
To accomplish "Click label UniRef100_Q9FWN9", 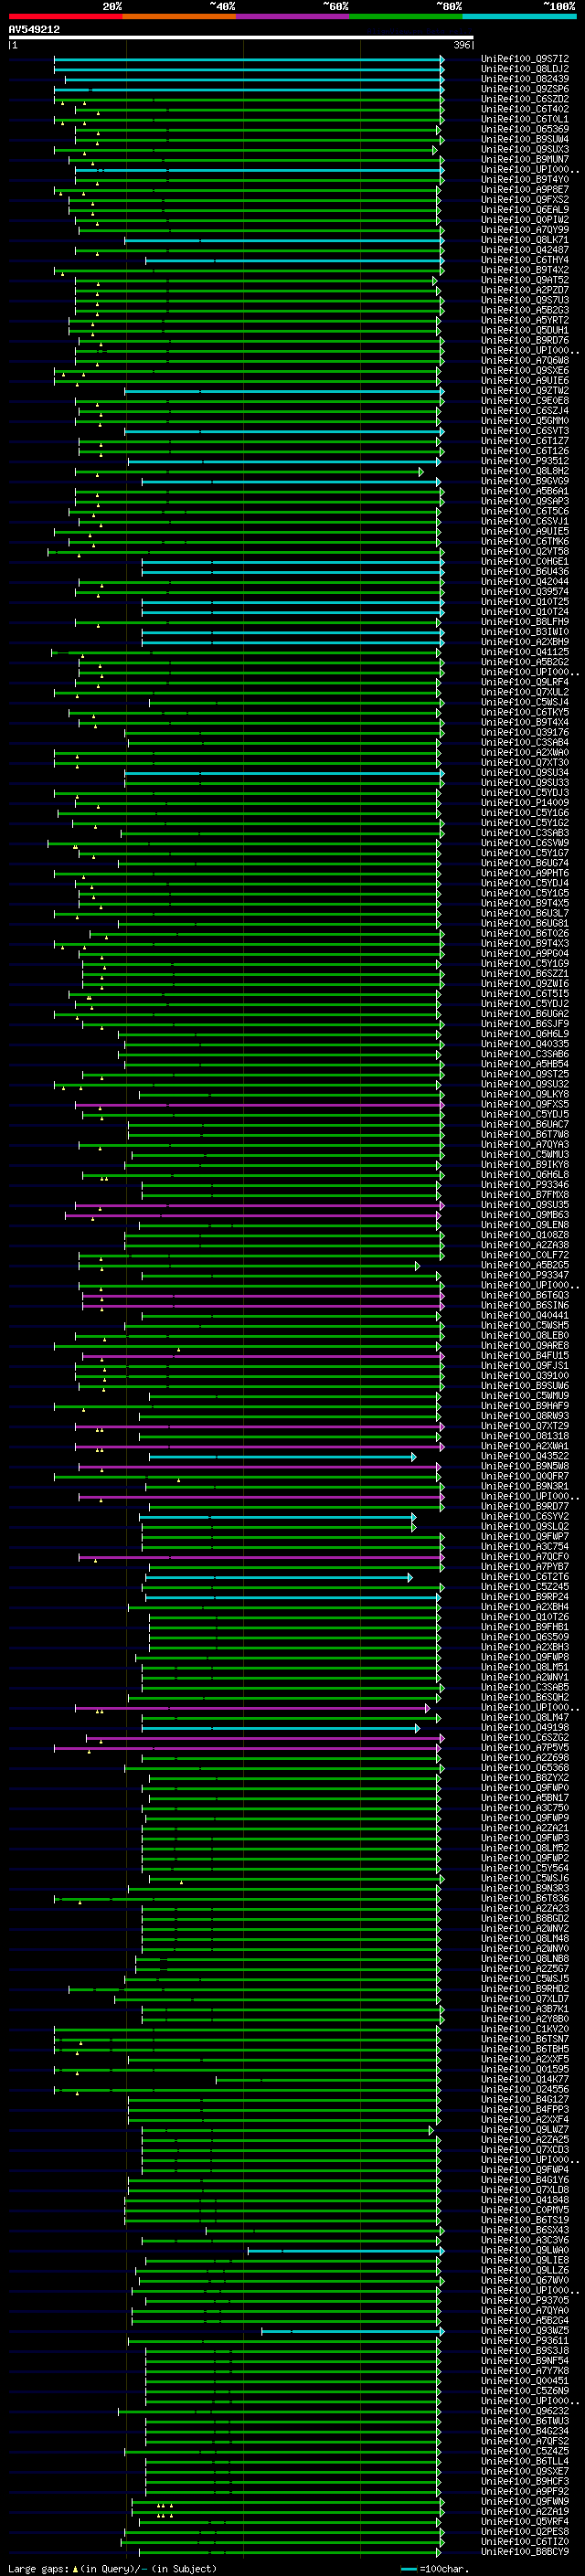I will coord(525,2501).
